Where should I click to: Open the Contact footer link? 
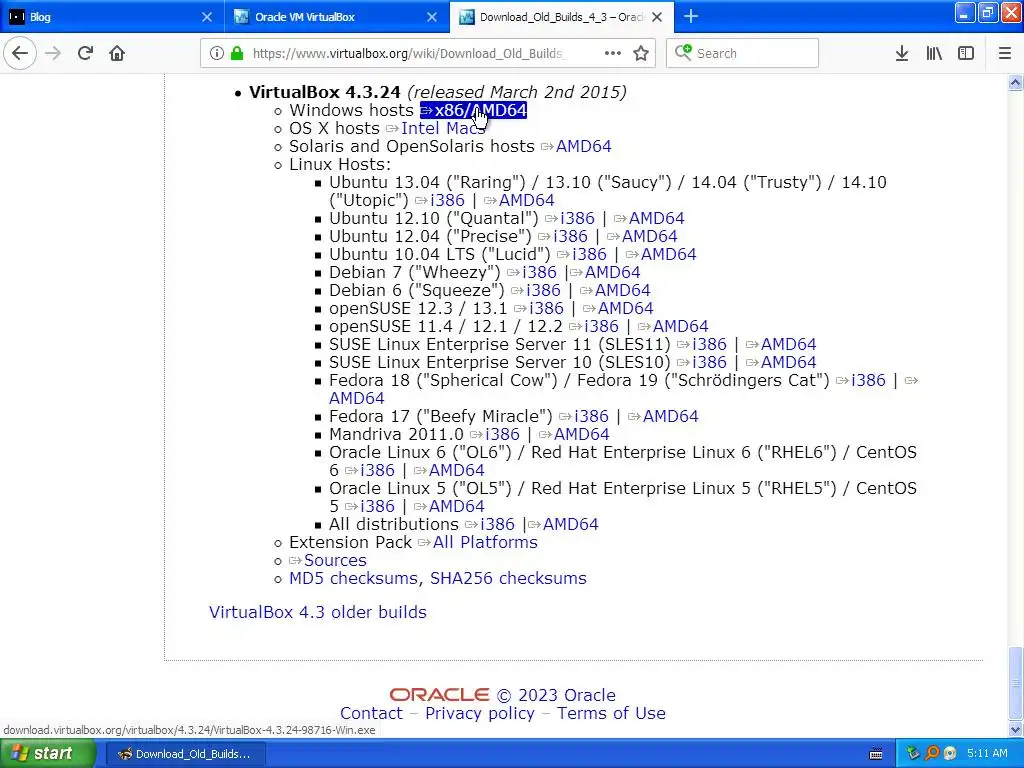click(x=372, y=713)
